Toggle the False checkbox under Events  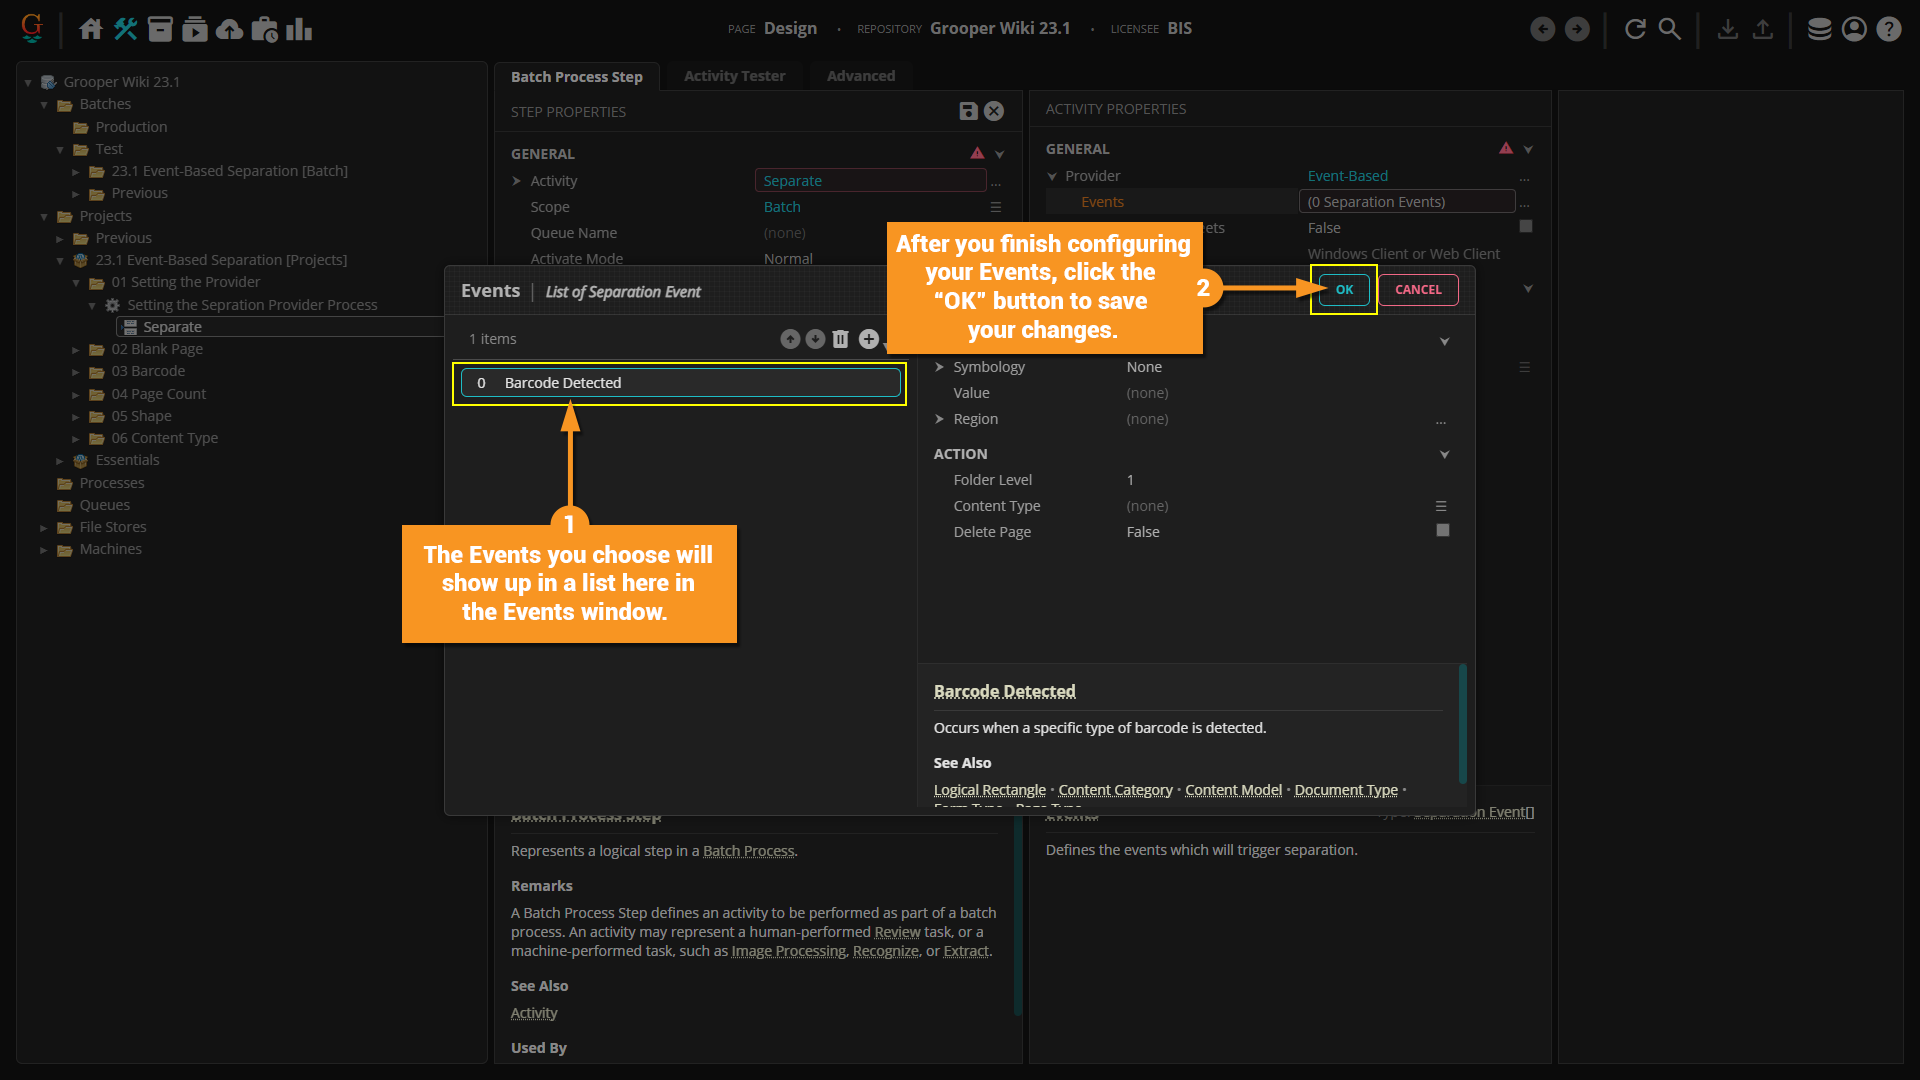point(1526,227)
